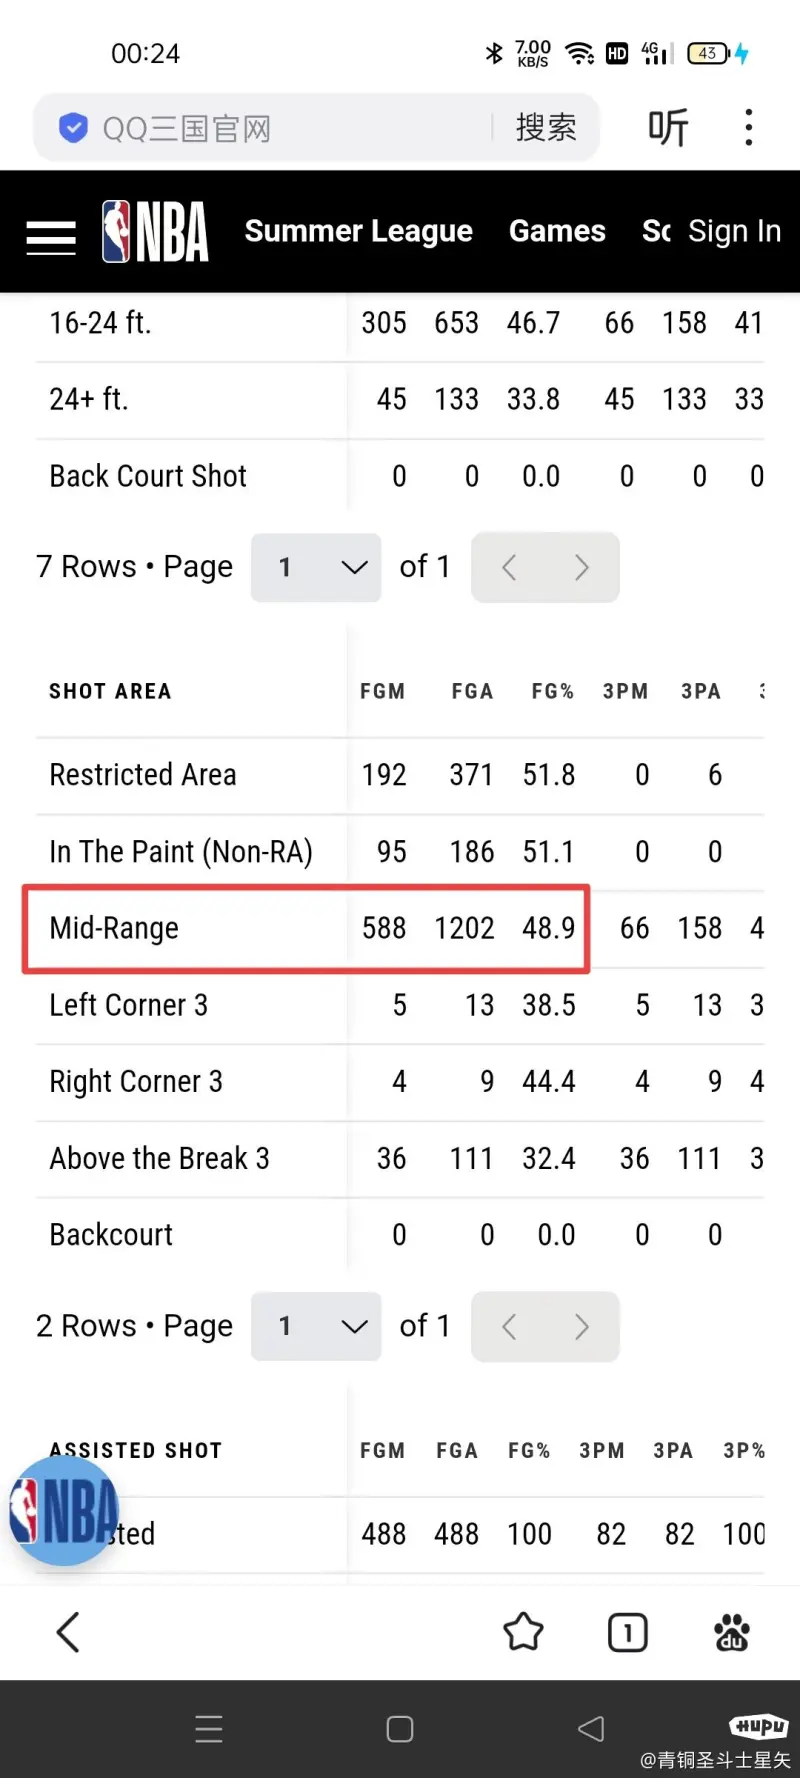The image size is (800, 1778).
Task: Go to previous page under shot area table
Action: click(509, 1326)
